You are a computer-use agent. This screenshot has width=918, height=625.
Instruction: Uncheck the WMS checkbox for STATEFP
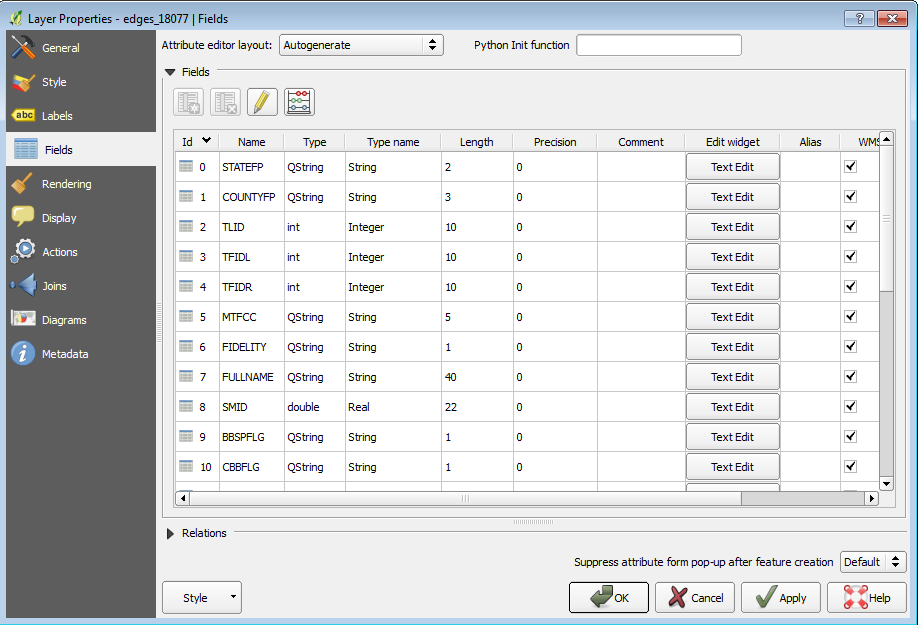tap(851, 167)
